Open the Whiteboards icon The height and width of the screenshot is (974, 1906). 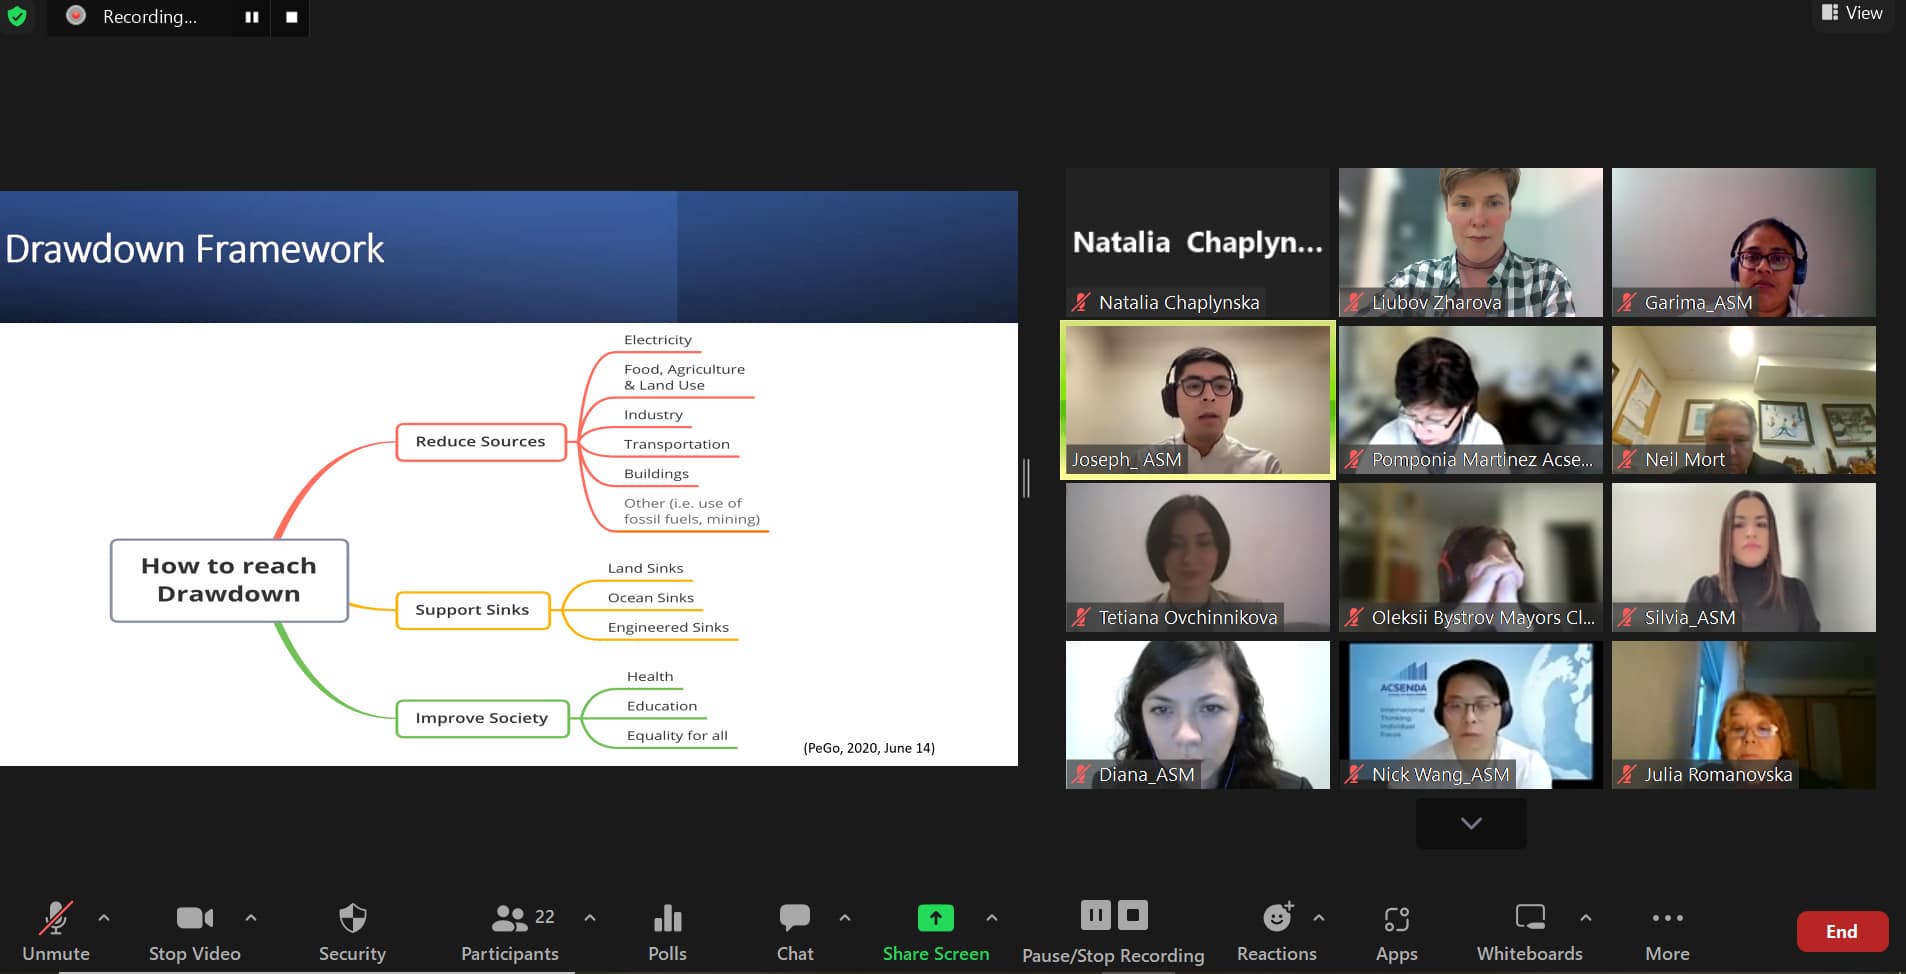click(x=1529, y=918)
